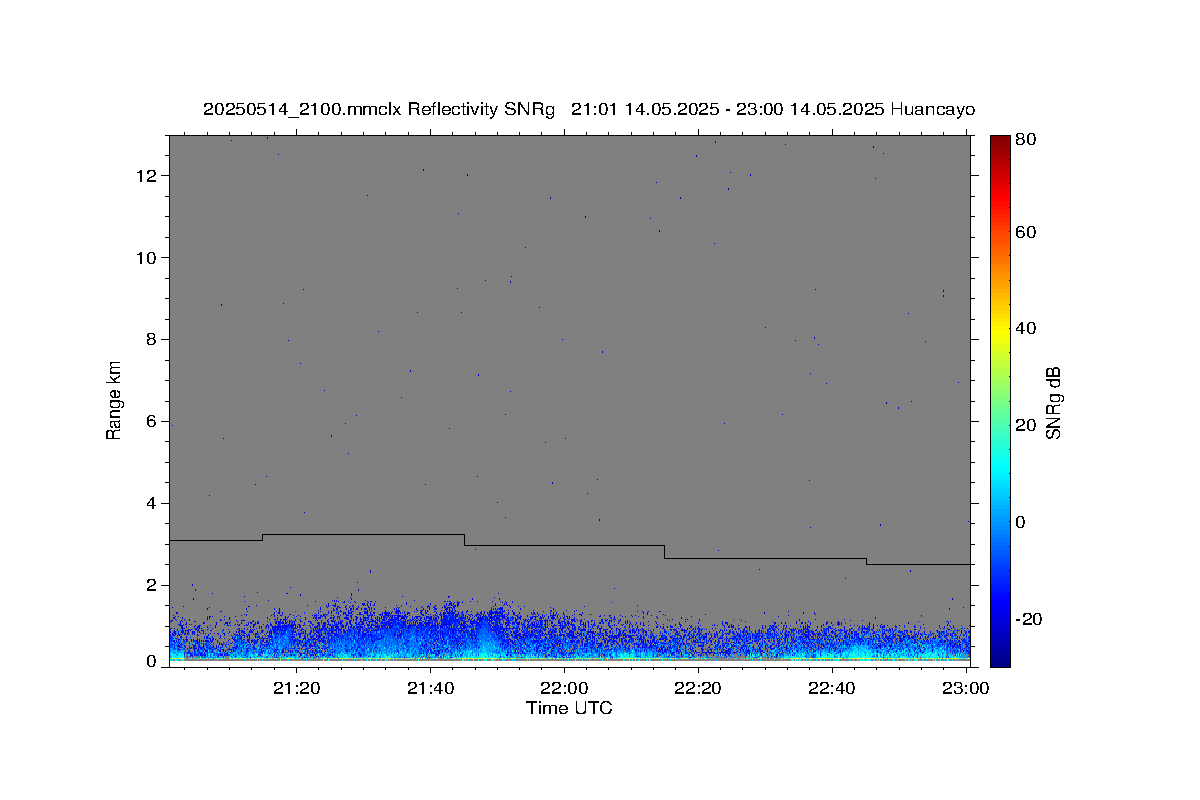Click the 2 range tick label
Screen dimensions: 1200x800
click(153, 586)
